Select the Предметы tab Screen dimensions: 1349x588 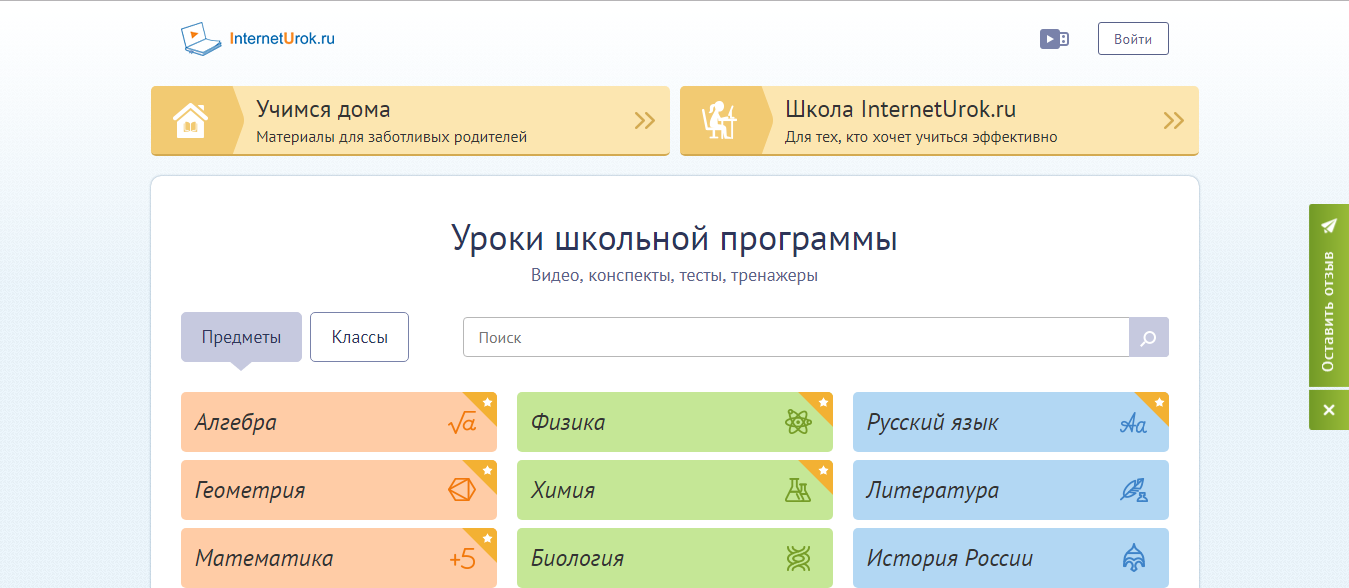coord(240,336)
